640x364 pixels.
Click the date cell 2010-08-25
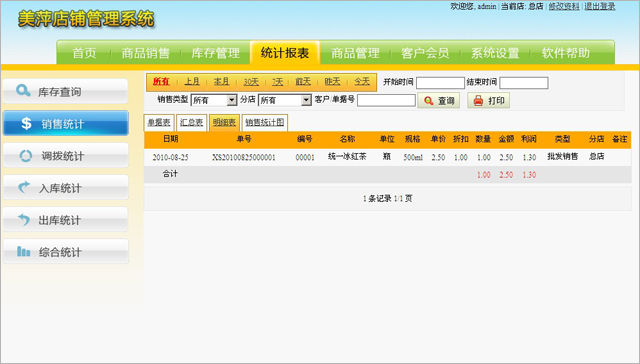click(x=171, y=157)
